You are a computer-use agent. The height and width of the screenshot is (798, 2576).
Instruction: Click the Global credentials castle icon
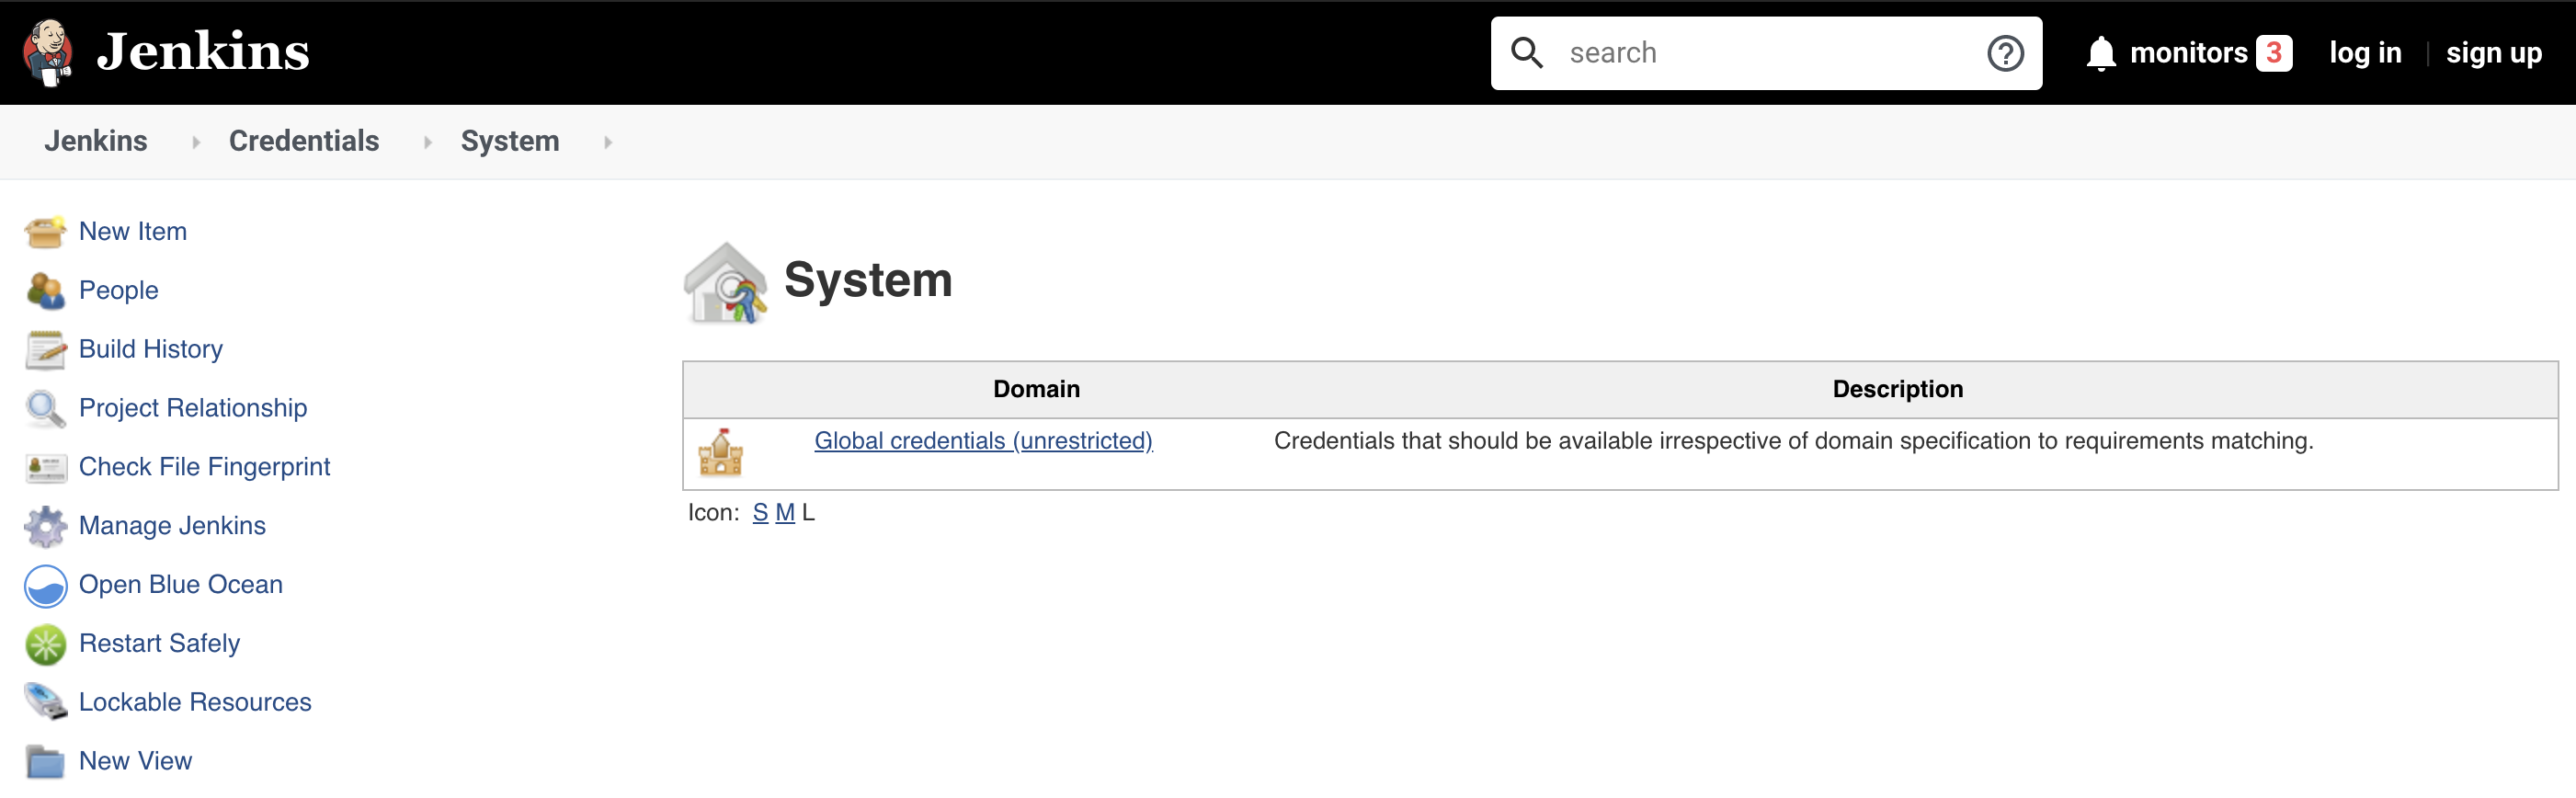720,453
